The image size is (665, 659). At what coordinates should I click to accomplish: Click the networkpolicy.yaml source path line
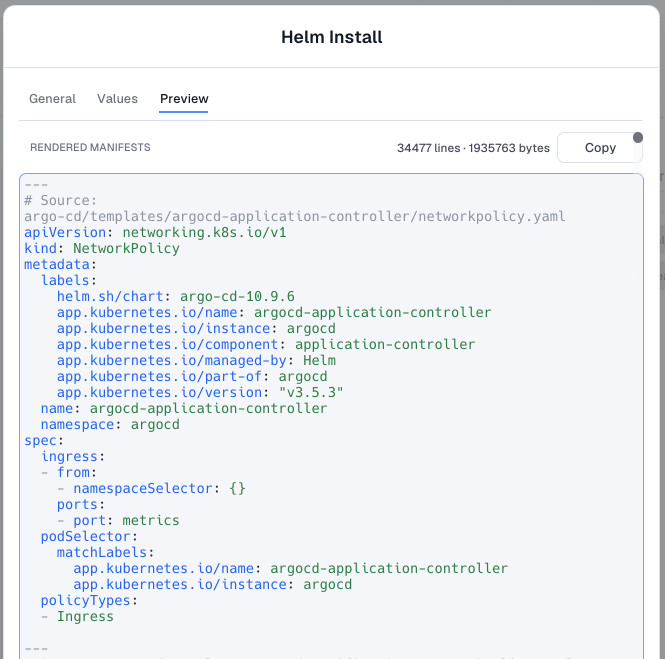[x=295, y=217]
